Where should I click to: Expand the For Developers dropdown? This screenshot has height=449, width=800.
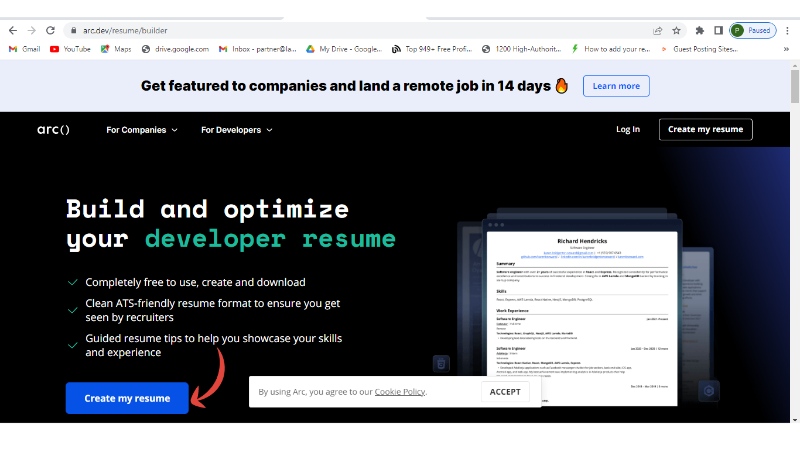pos(236,130)
